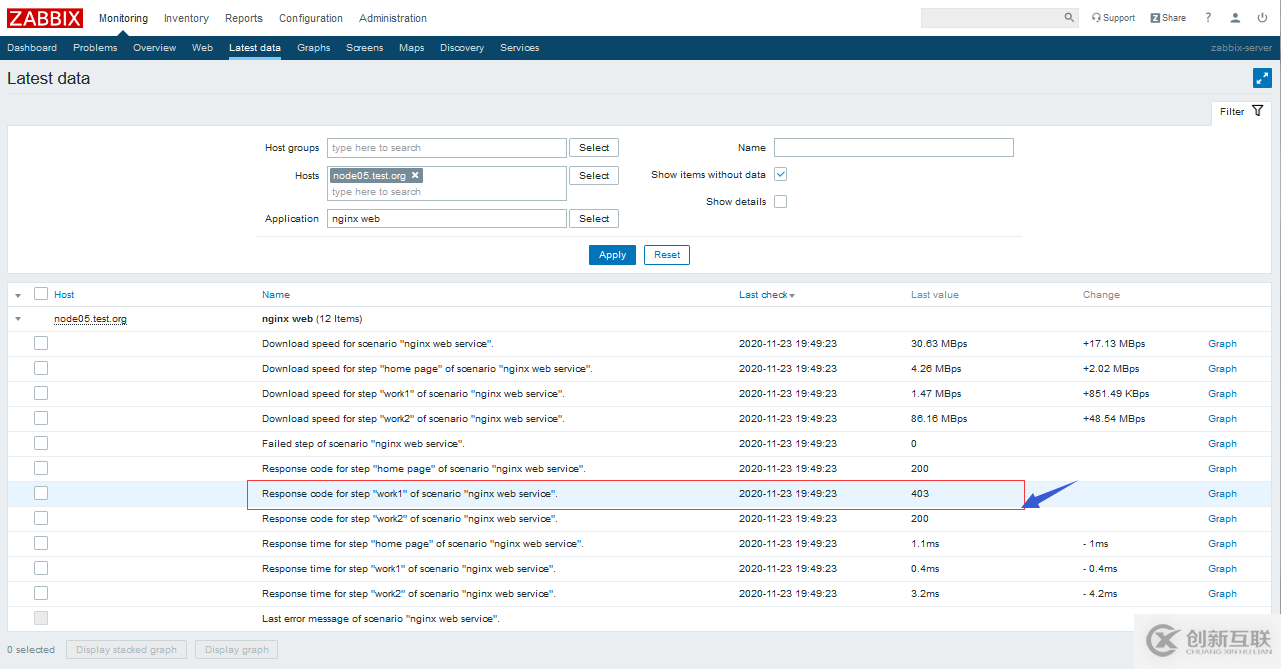
Task: Click the Host groups search field
Action: pos(447,147)
